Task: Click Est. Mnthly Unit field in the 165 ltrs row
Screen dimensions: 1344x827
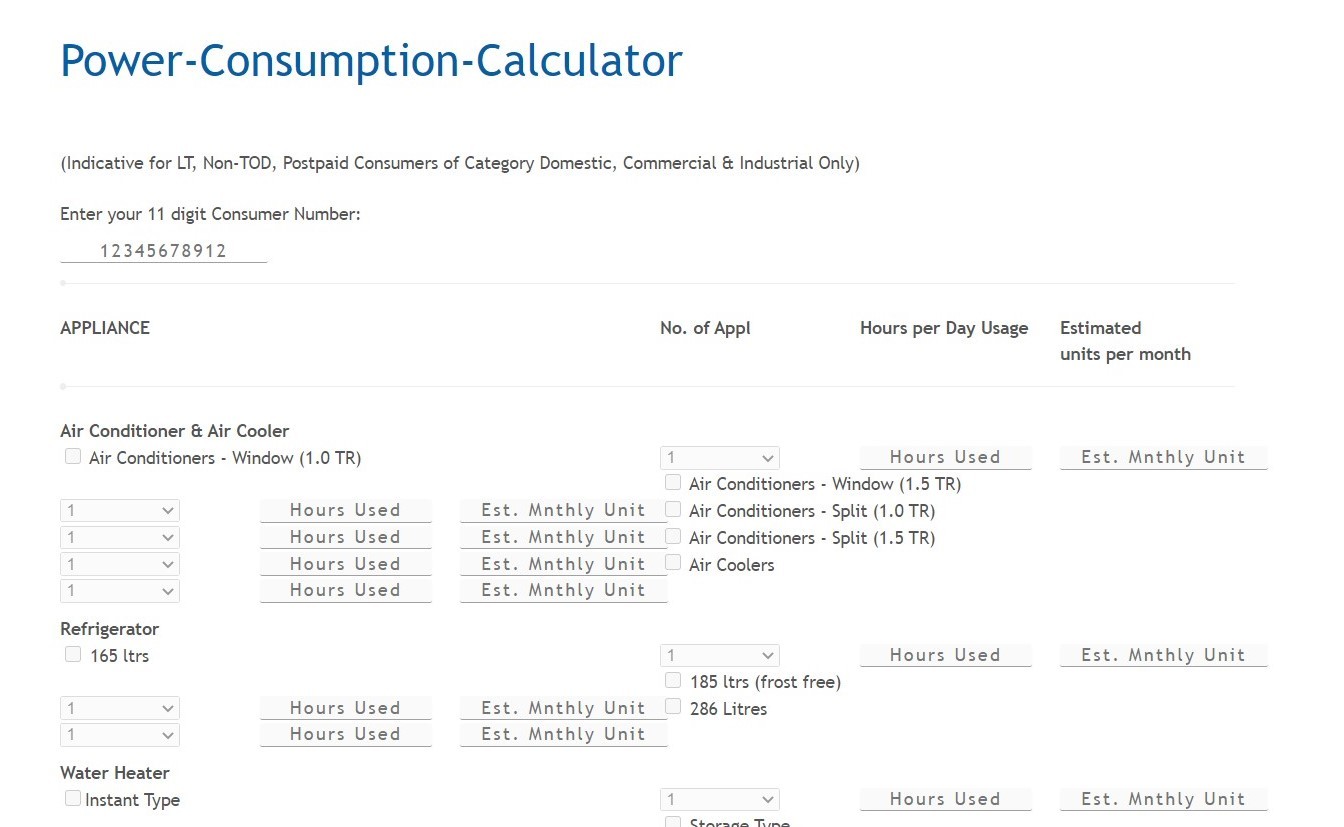Action: coord(1163,655)
